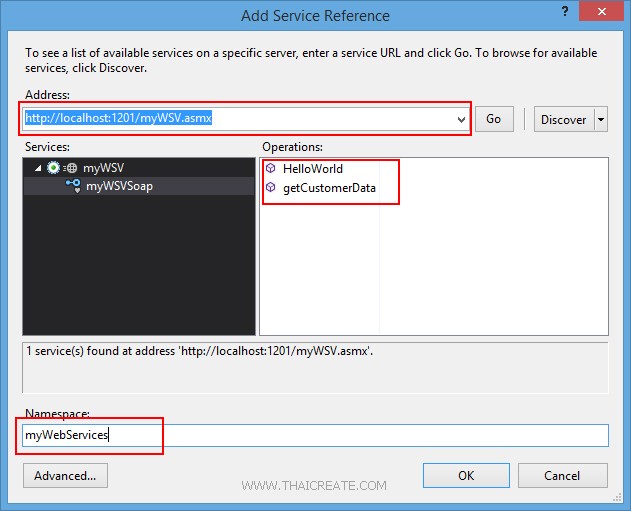Screen dimensions: 631x511
Task: Click the HelloWorld operation cube icon
Action: [x=271, y=169]
